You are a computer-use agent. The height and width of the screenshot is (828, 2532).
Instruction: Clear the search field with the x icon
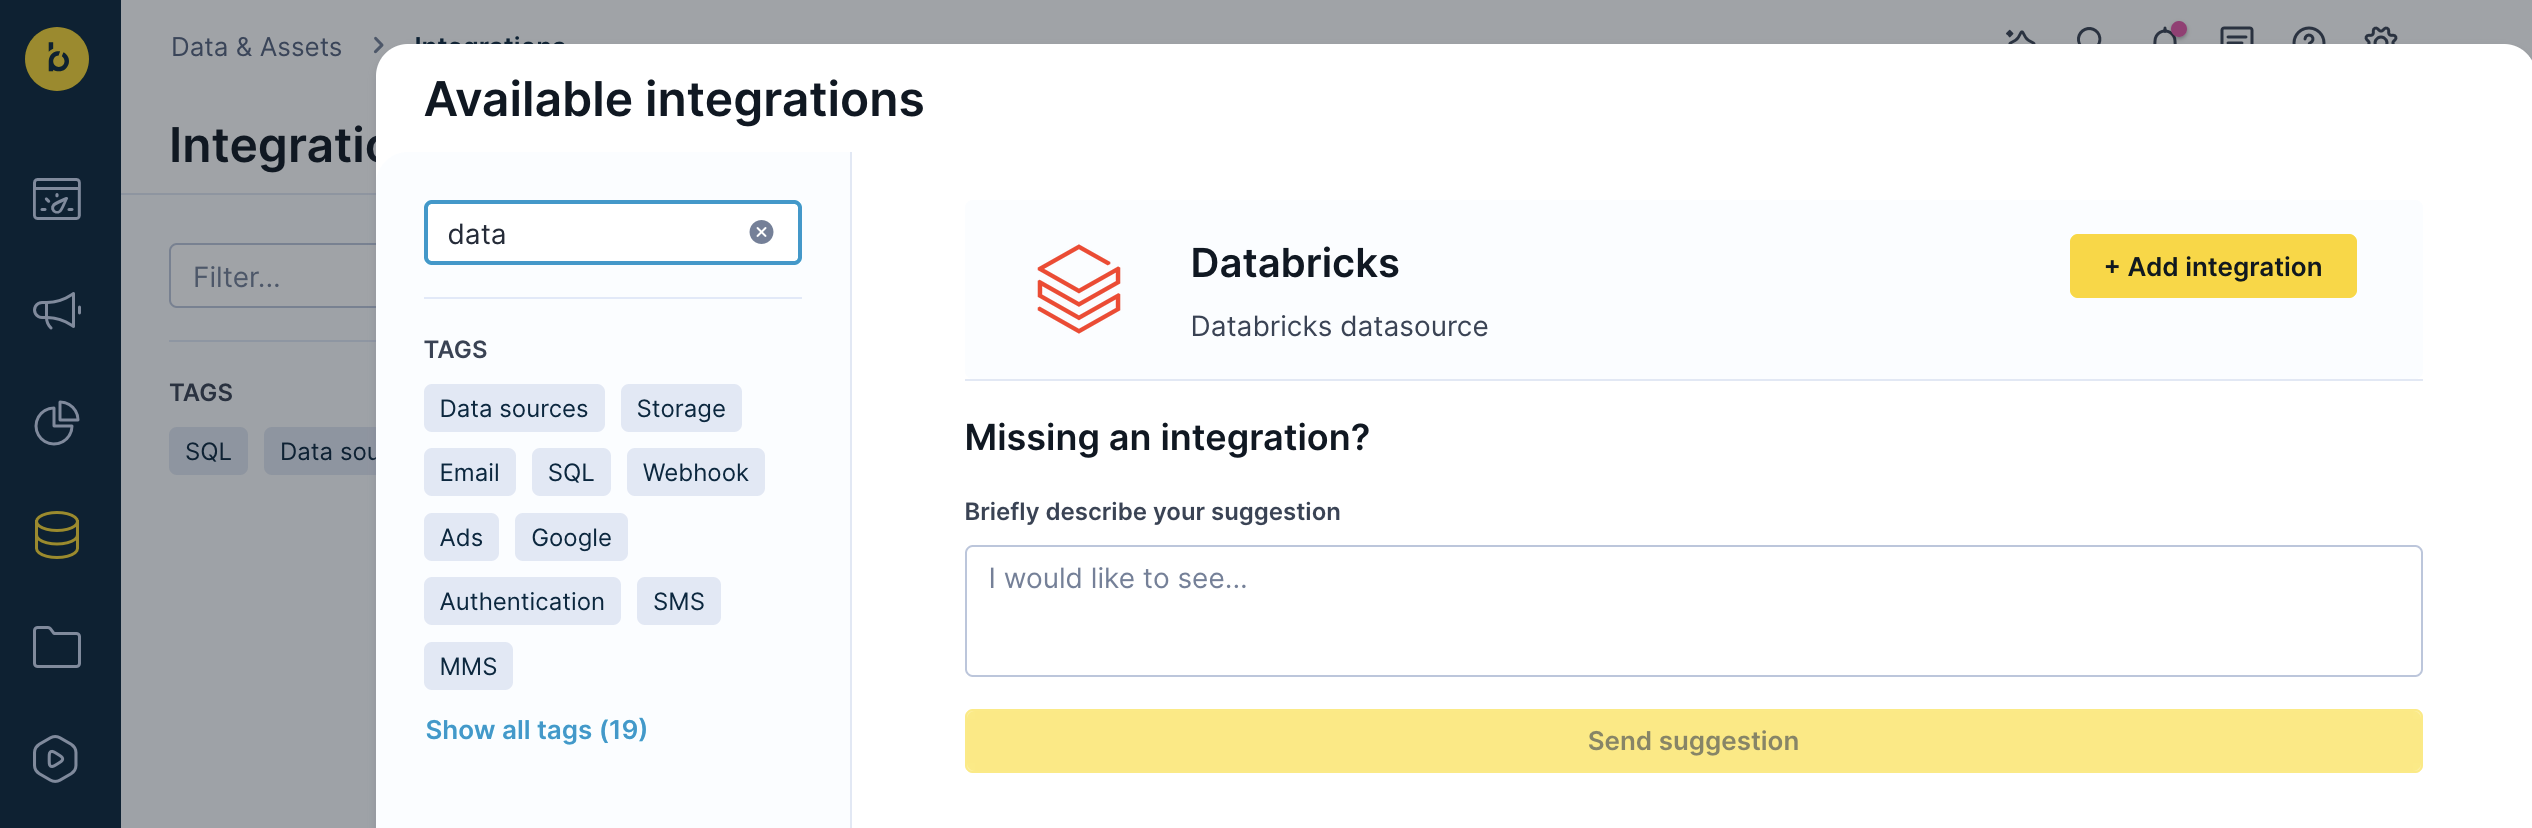pyautogui.click(x=761, y=232)
